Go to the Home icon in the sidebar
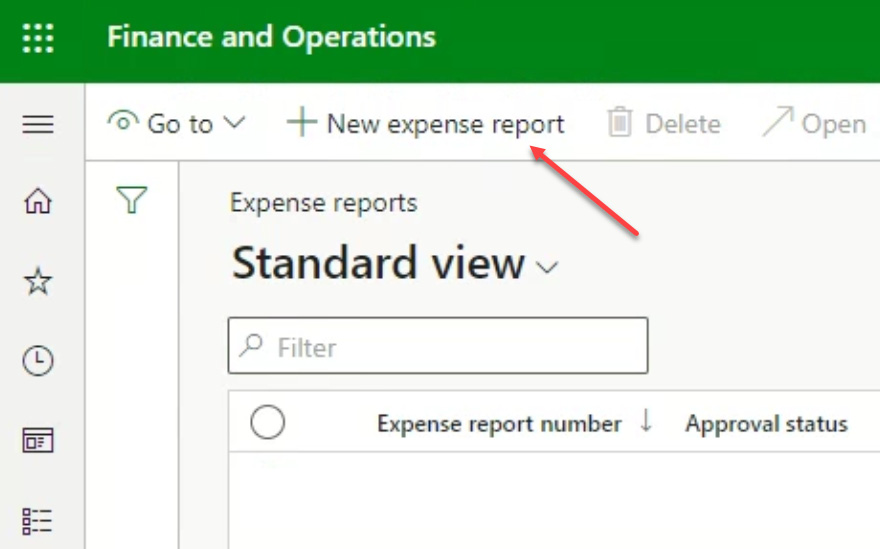Viewport: 880px width, 549px height. [38, 201]
